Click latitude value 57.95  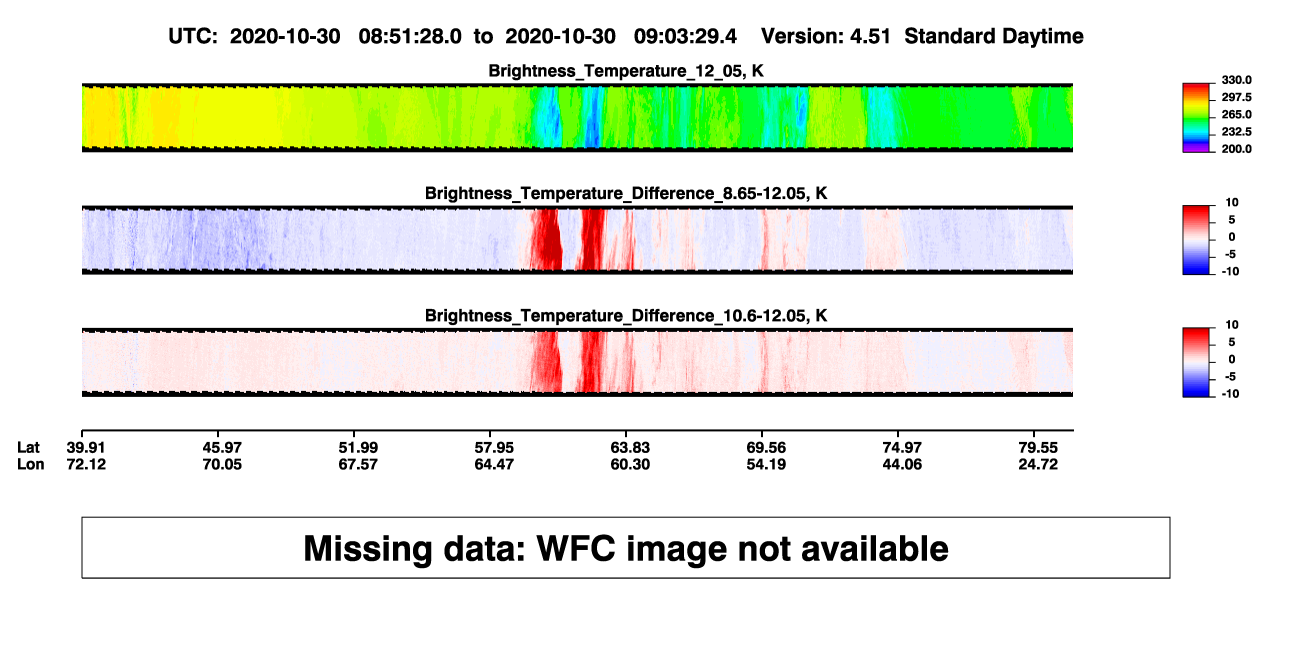click(x=494, y=447)
